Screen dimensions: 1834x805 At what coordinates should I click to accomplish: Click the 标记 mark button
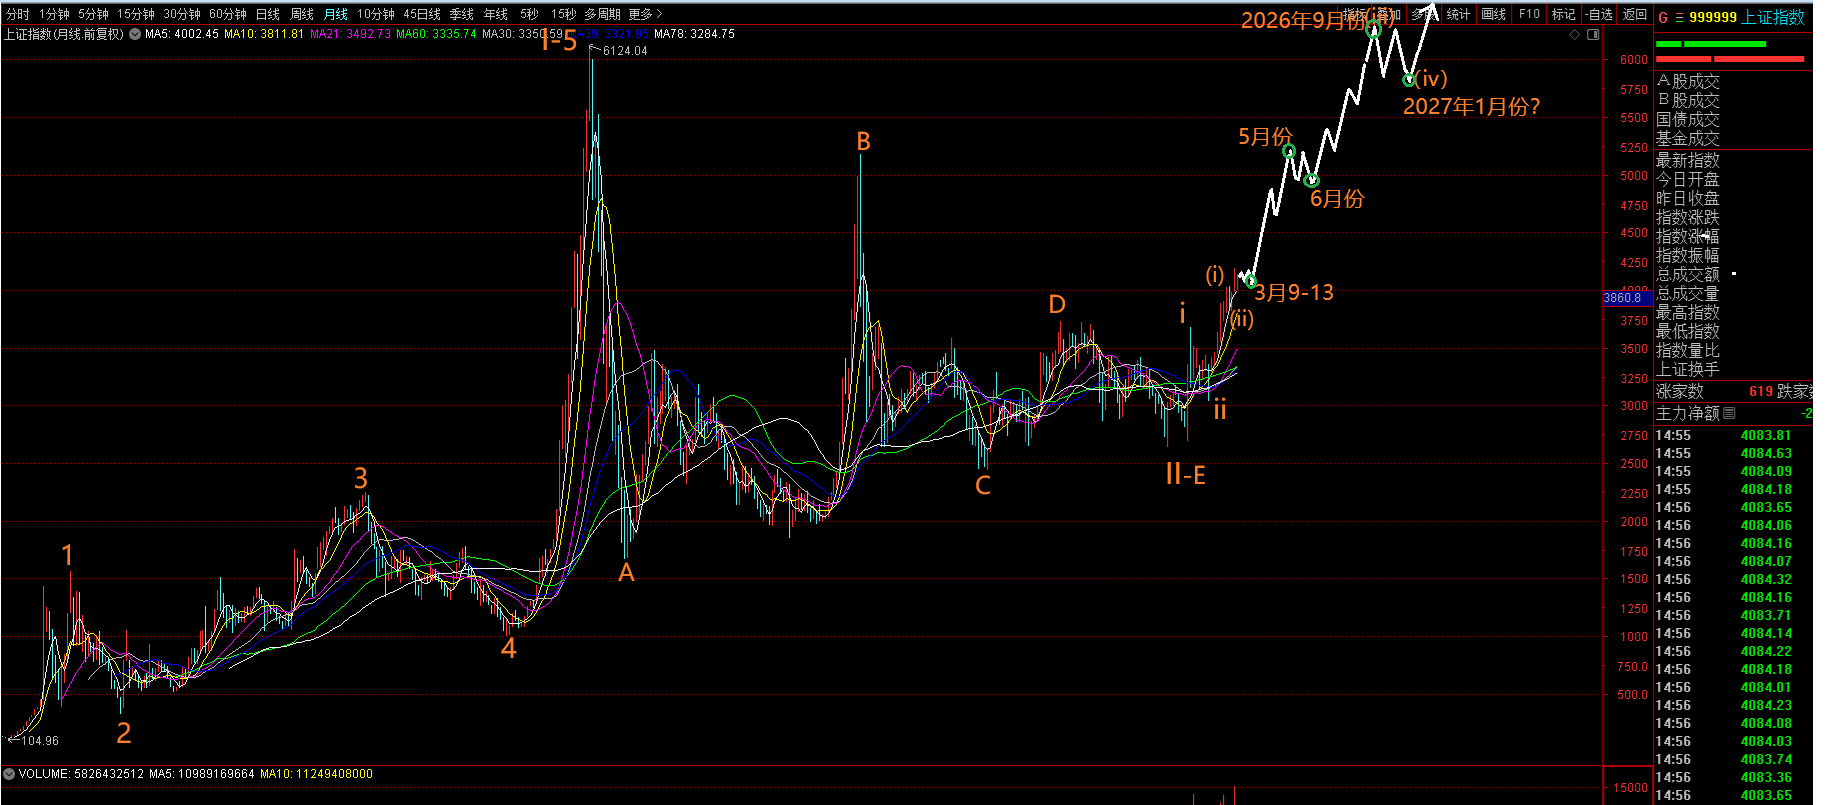pos(1563,14)
